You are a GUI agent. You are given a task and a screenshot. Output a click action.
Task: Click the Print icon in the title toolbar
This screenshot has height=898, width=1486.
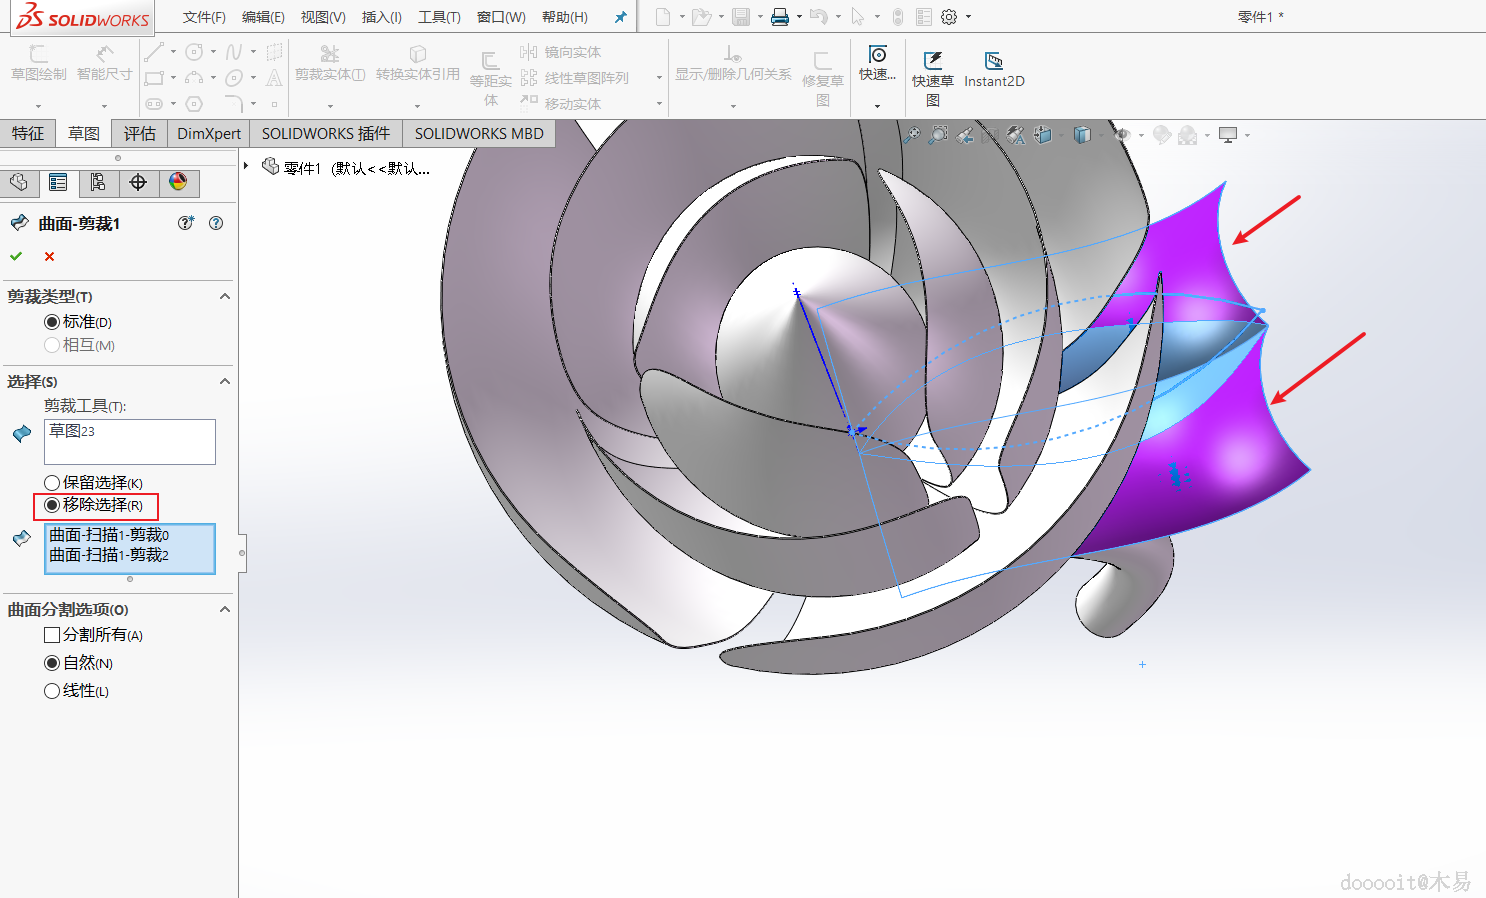click(780, 17)
